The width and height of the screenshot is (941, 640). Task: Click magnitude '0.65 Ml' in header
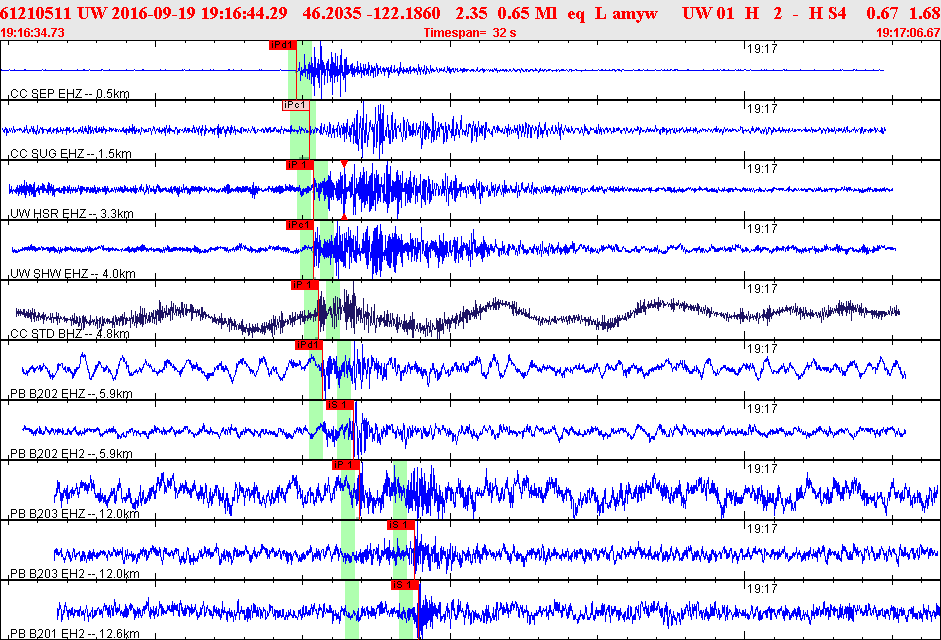[x=526, y=13]
